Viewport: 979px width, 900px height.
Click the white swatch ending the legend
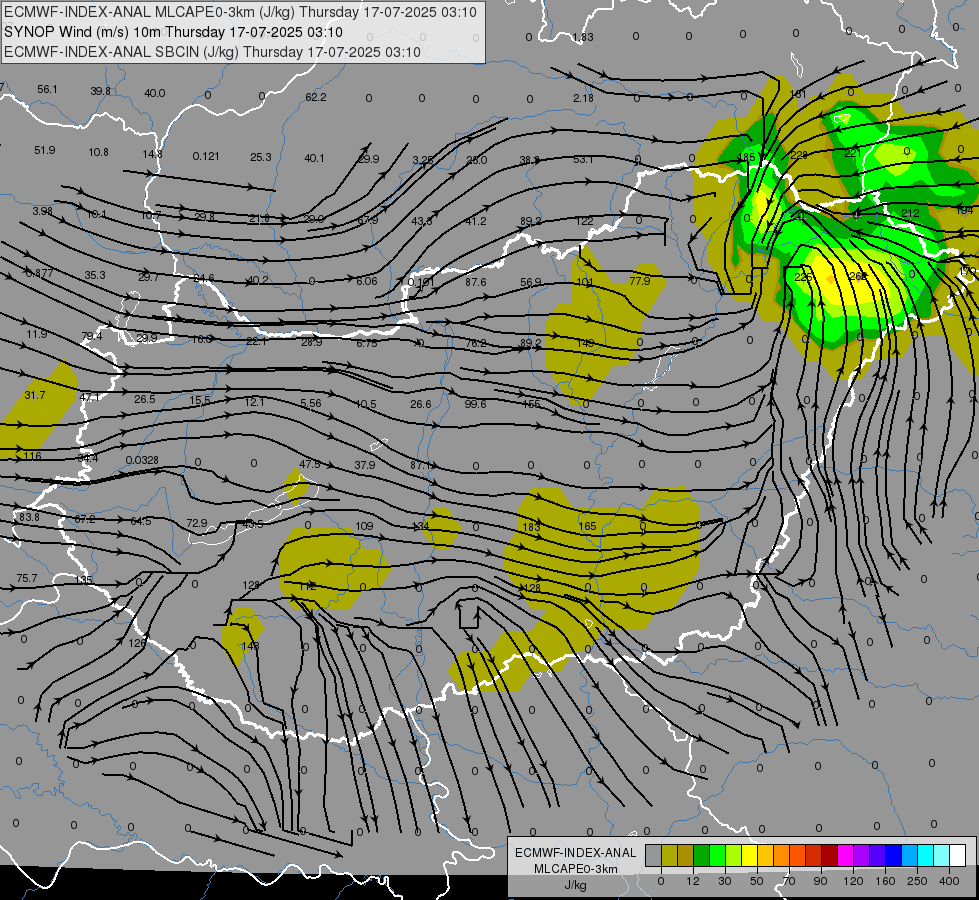(958, 856)
